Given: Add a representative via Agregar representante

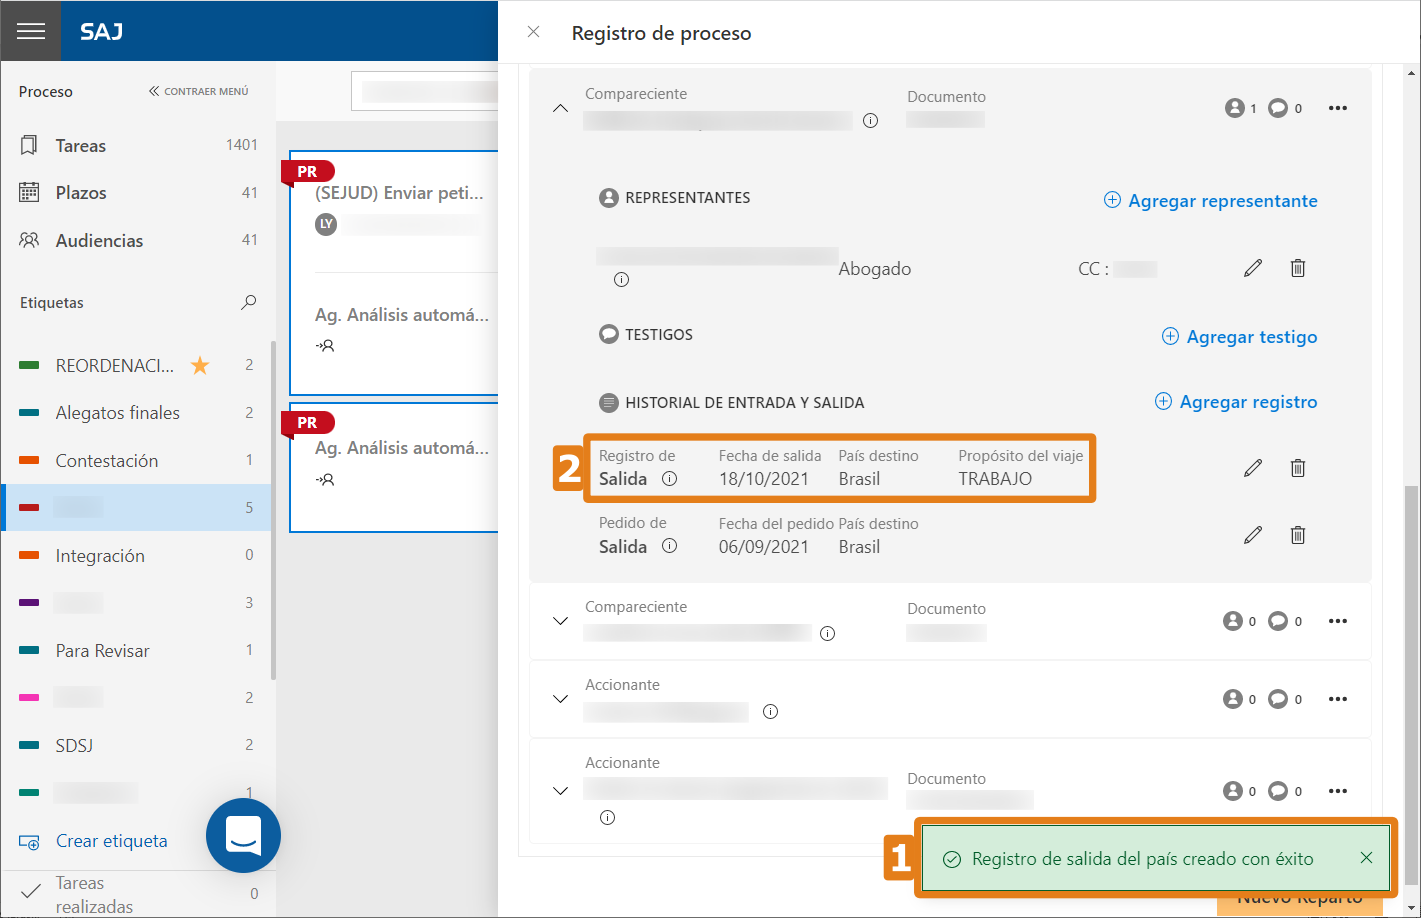Looking at the screenshot, I should tap(1210, 201).
